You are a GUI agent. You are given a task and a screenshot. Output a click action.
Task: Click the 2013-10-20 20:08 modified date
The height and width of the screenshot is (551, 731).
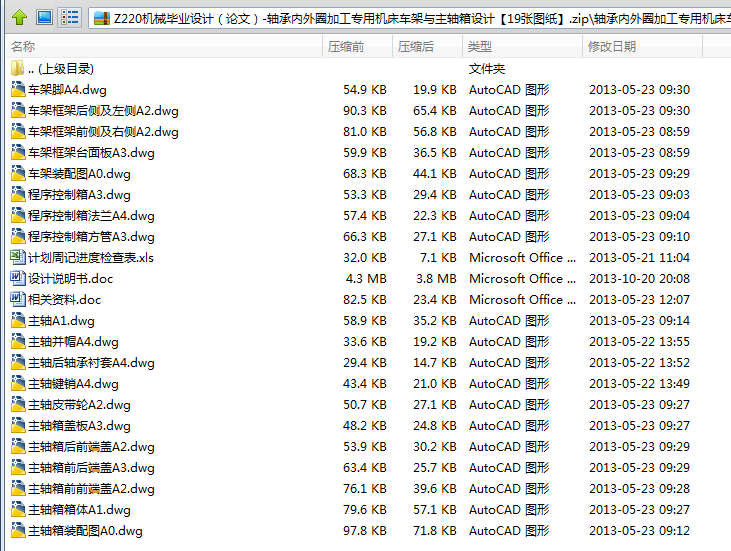point(639,278)
